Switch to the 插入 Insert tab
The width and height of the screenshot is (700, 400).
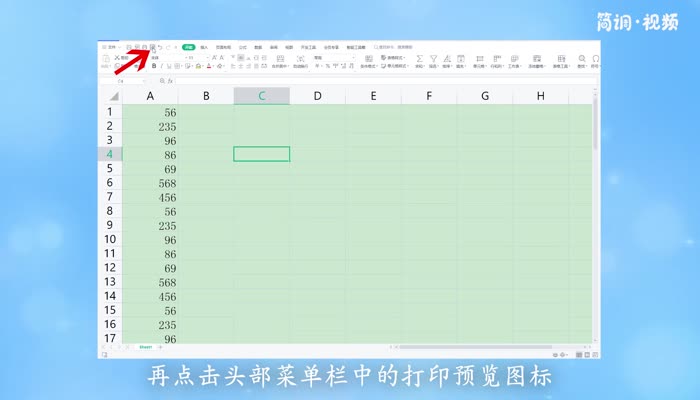tap(205, 47)
